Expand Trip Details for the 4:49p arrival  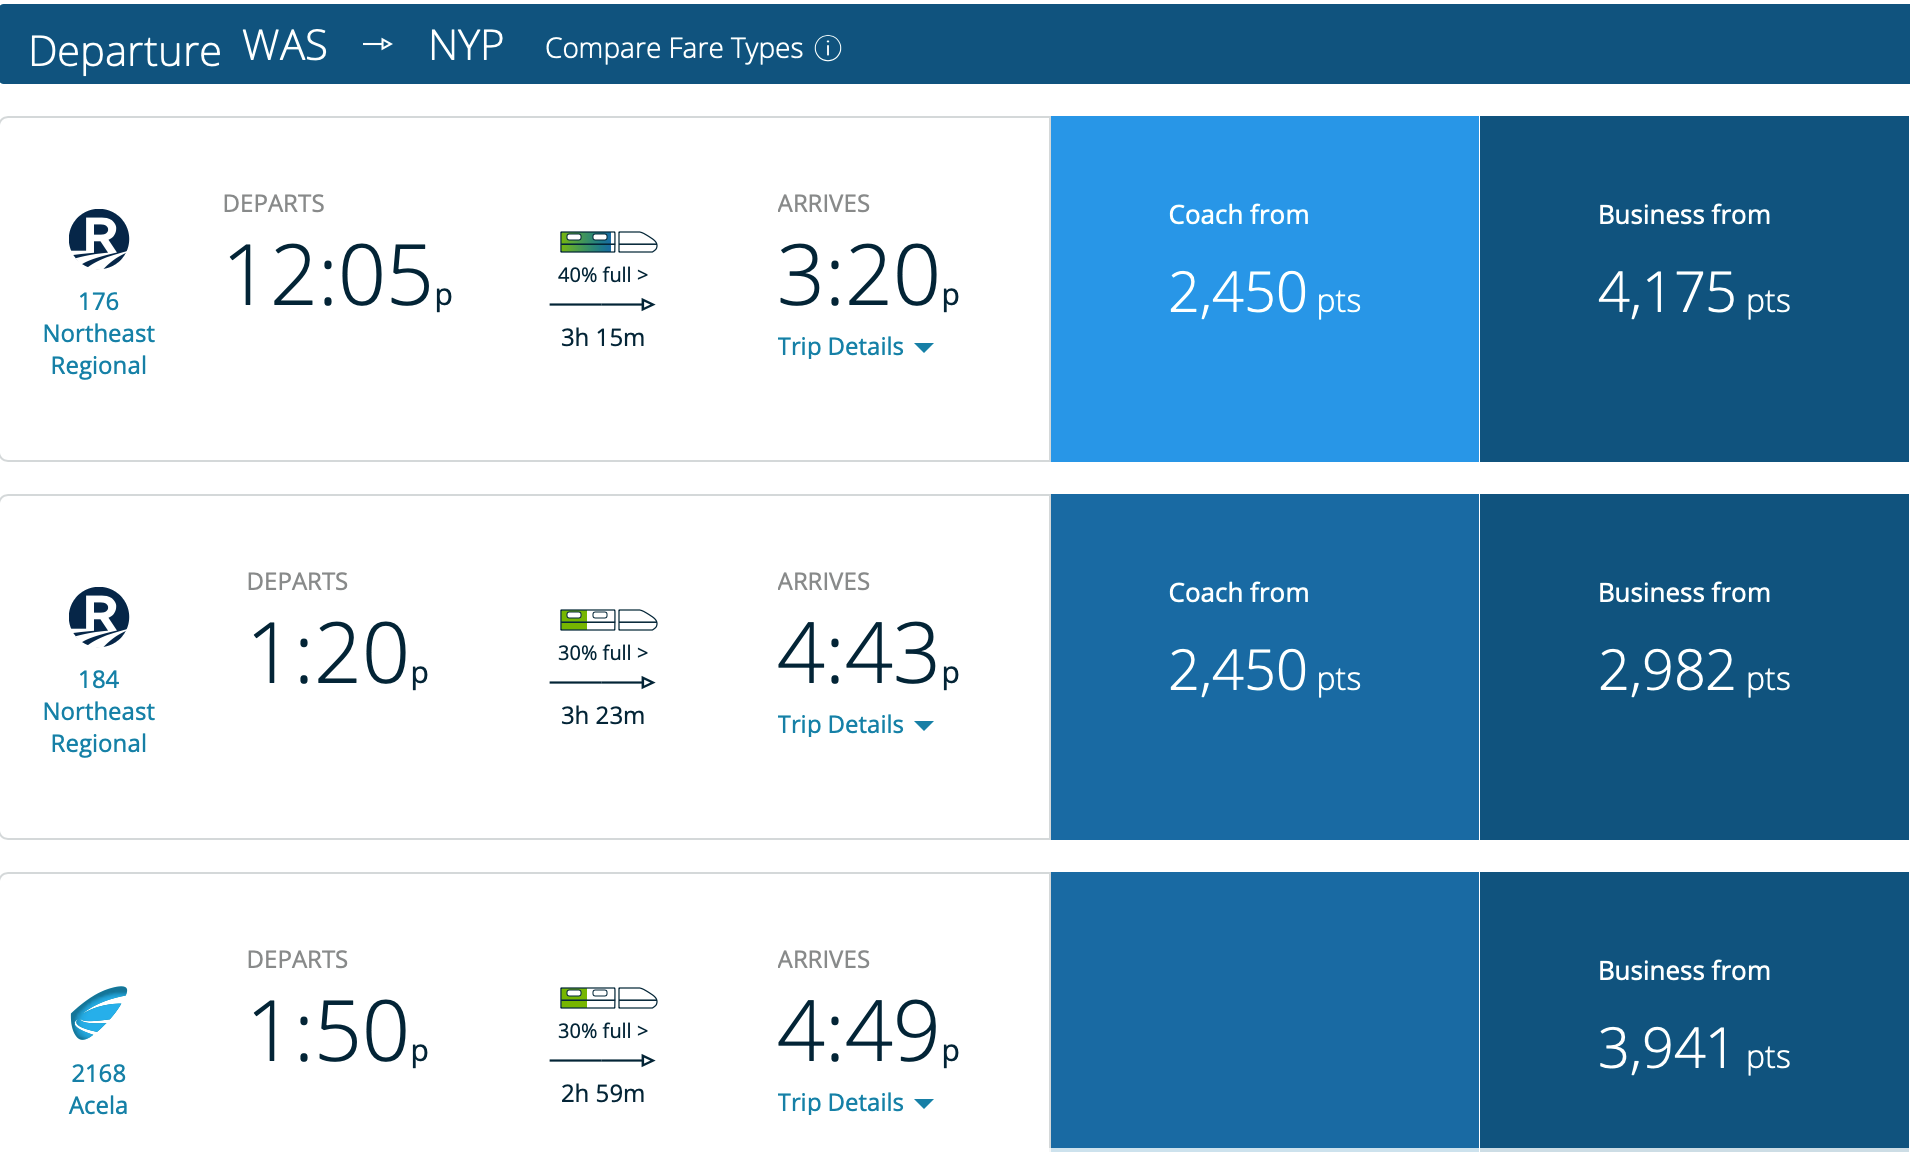(854, 1103)
